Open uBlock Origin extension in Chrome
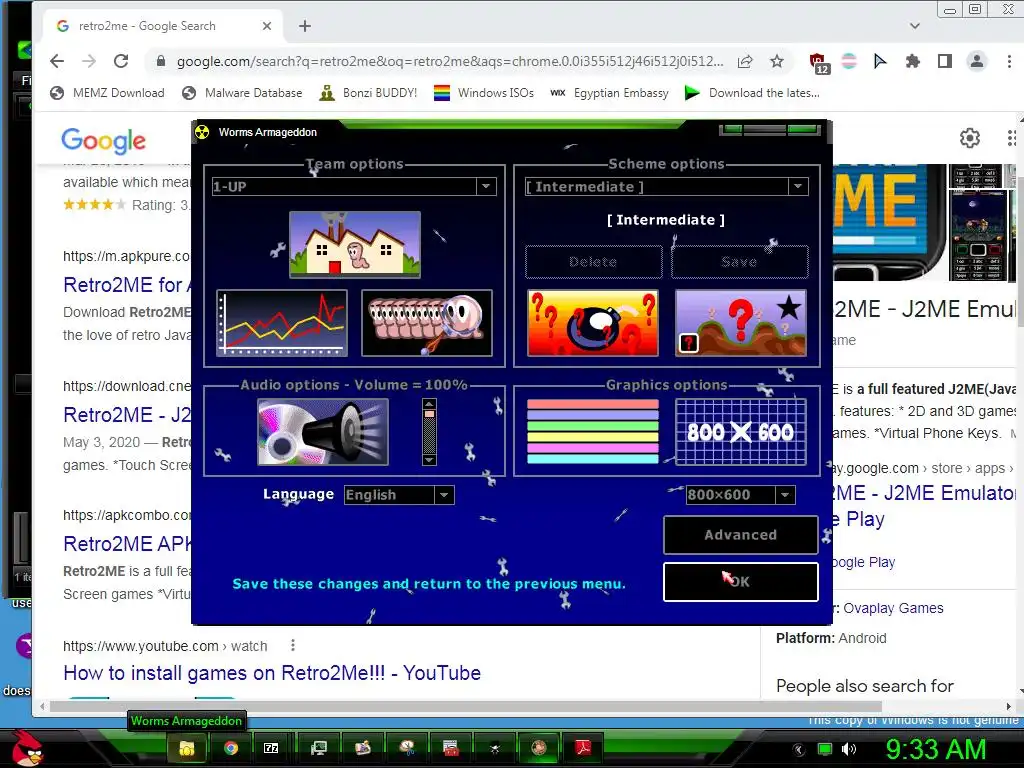The image size is (1024, 768). coord(818,62)
